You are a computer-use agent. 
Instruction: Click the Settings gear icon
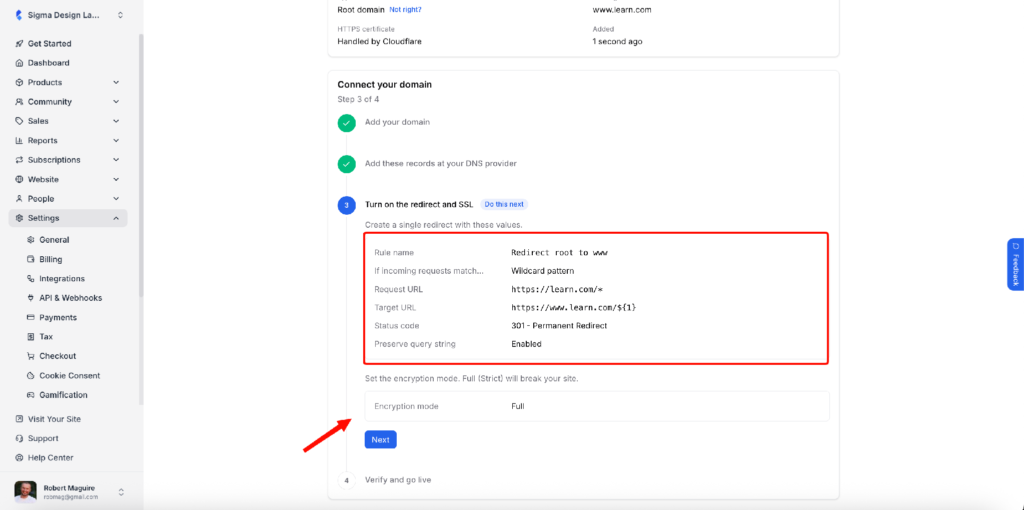pyautogui.click(x=19, y=218)
